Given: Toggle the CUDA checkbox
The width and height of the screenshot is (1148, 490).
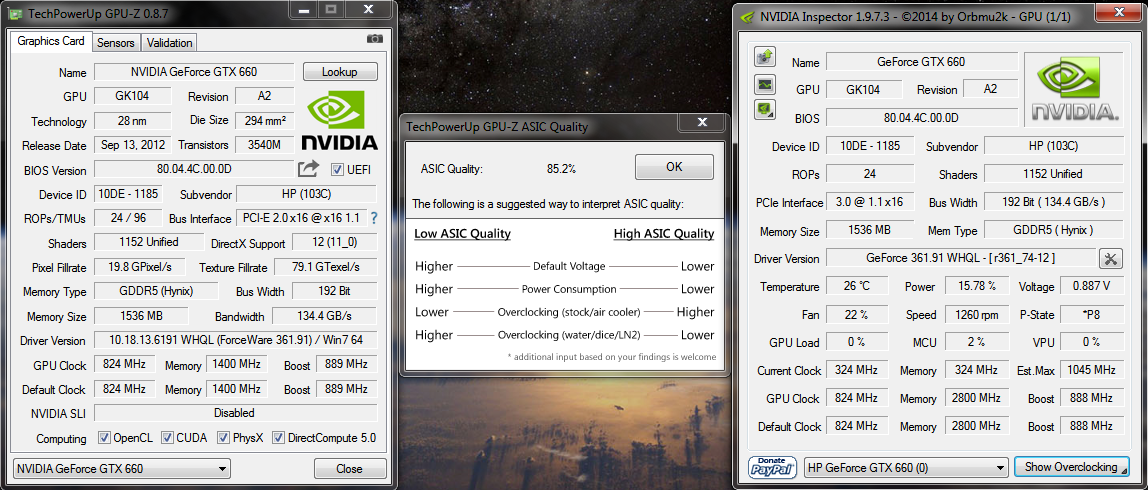Looking at the screenshot, I should click(168, 438).
